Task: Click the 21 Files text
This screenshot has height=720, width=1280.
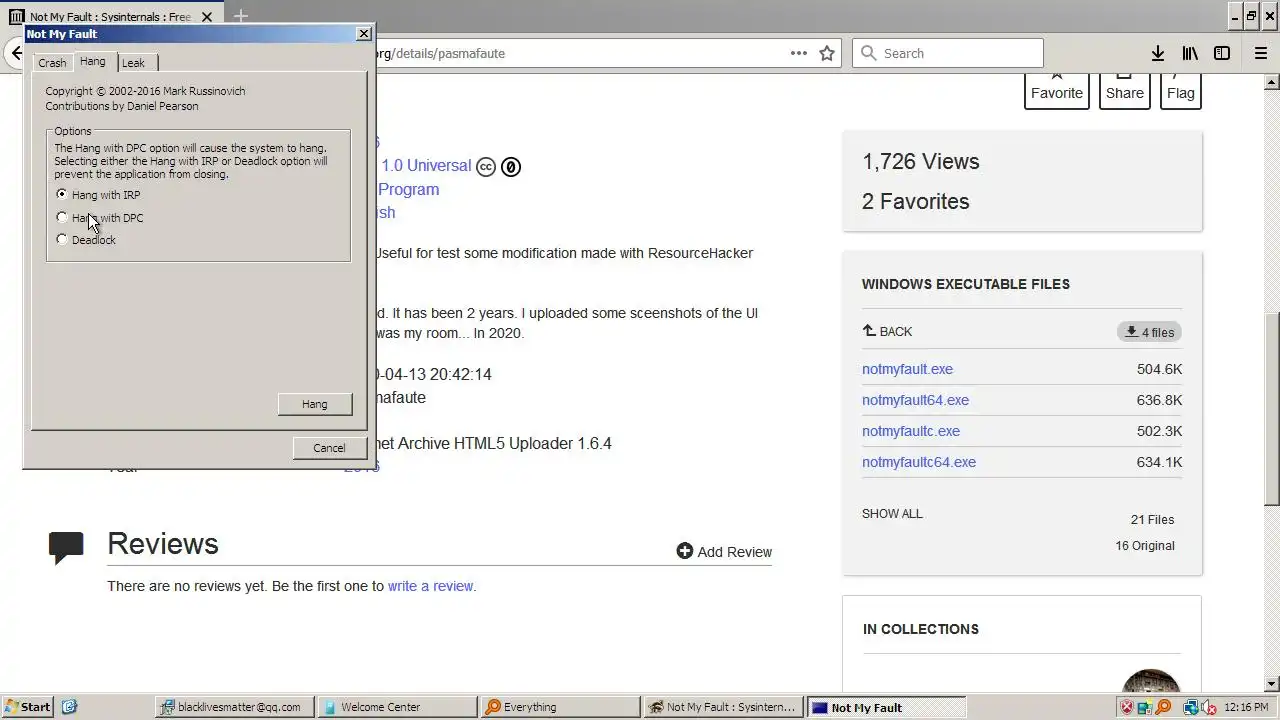Action: tap(1152, 520)
